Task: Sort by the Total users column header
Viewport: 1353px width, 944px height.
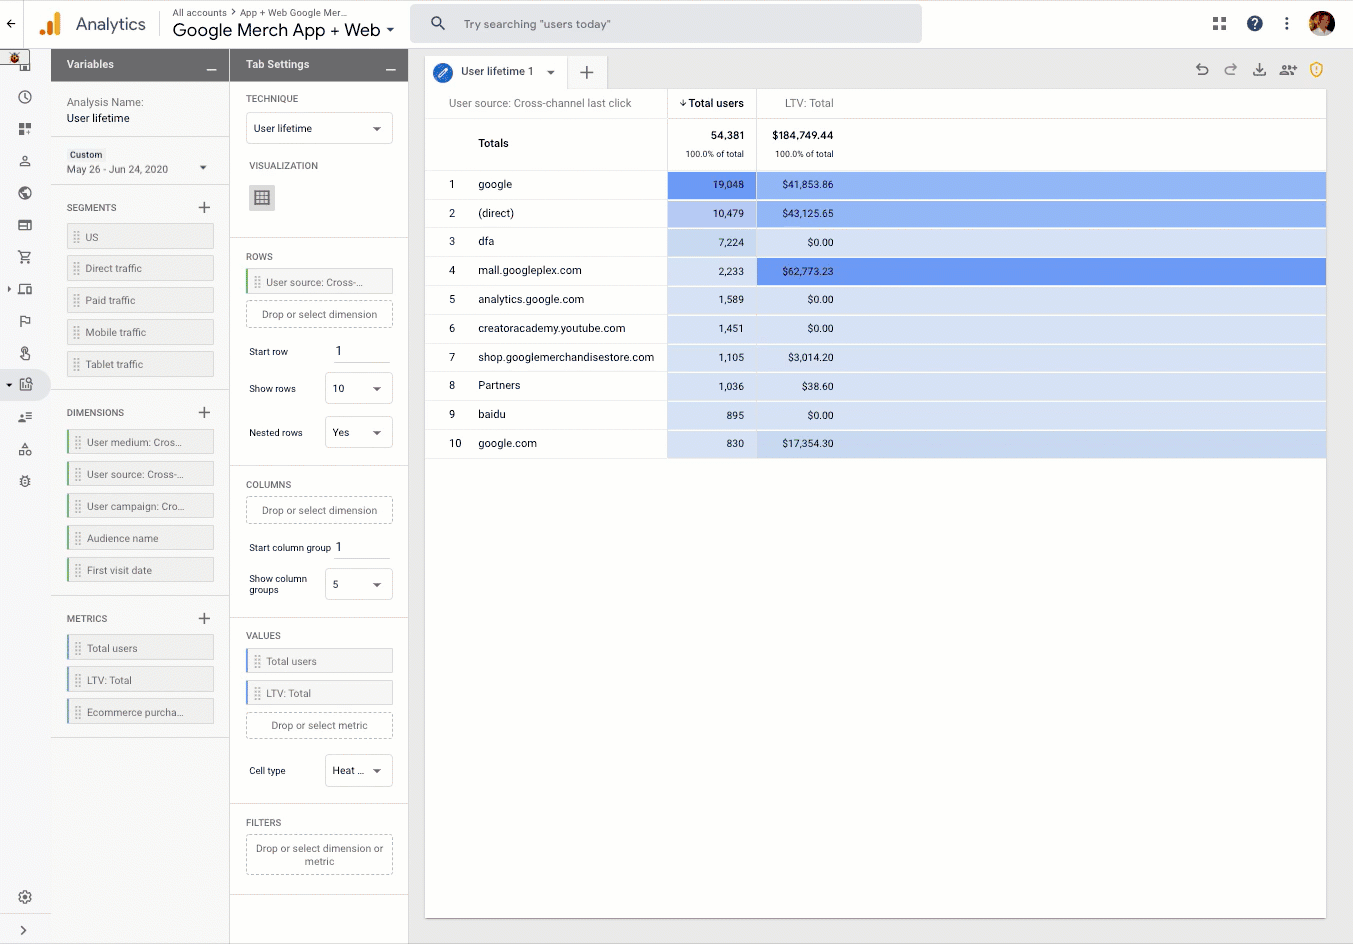Action: coord(715,104)
